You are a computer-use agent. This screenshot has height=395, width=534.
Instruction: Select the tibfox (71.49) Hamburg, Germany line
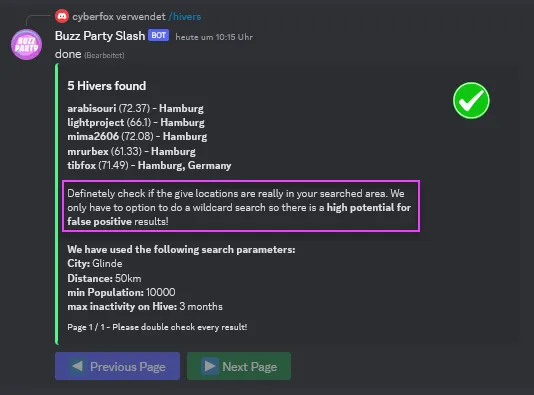coord(149,165)
